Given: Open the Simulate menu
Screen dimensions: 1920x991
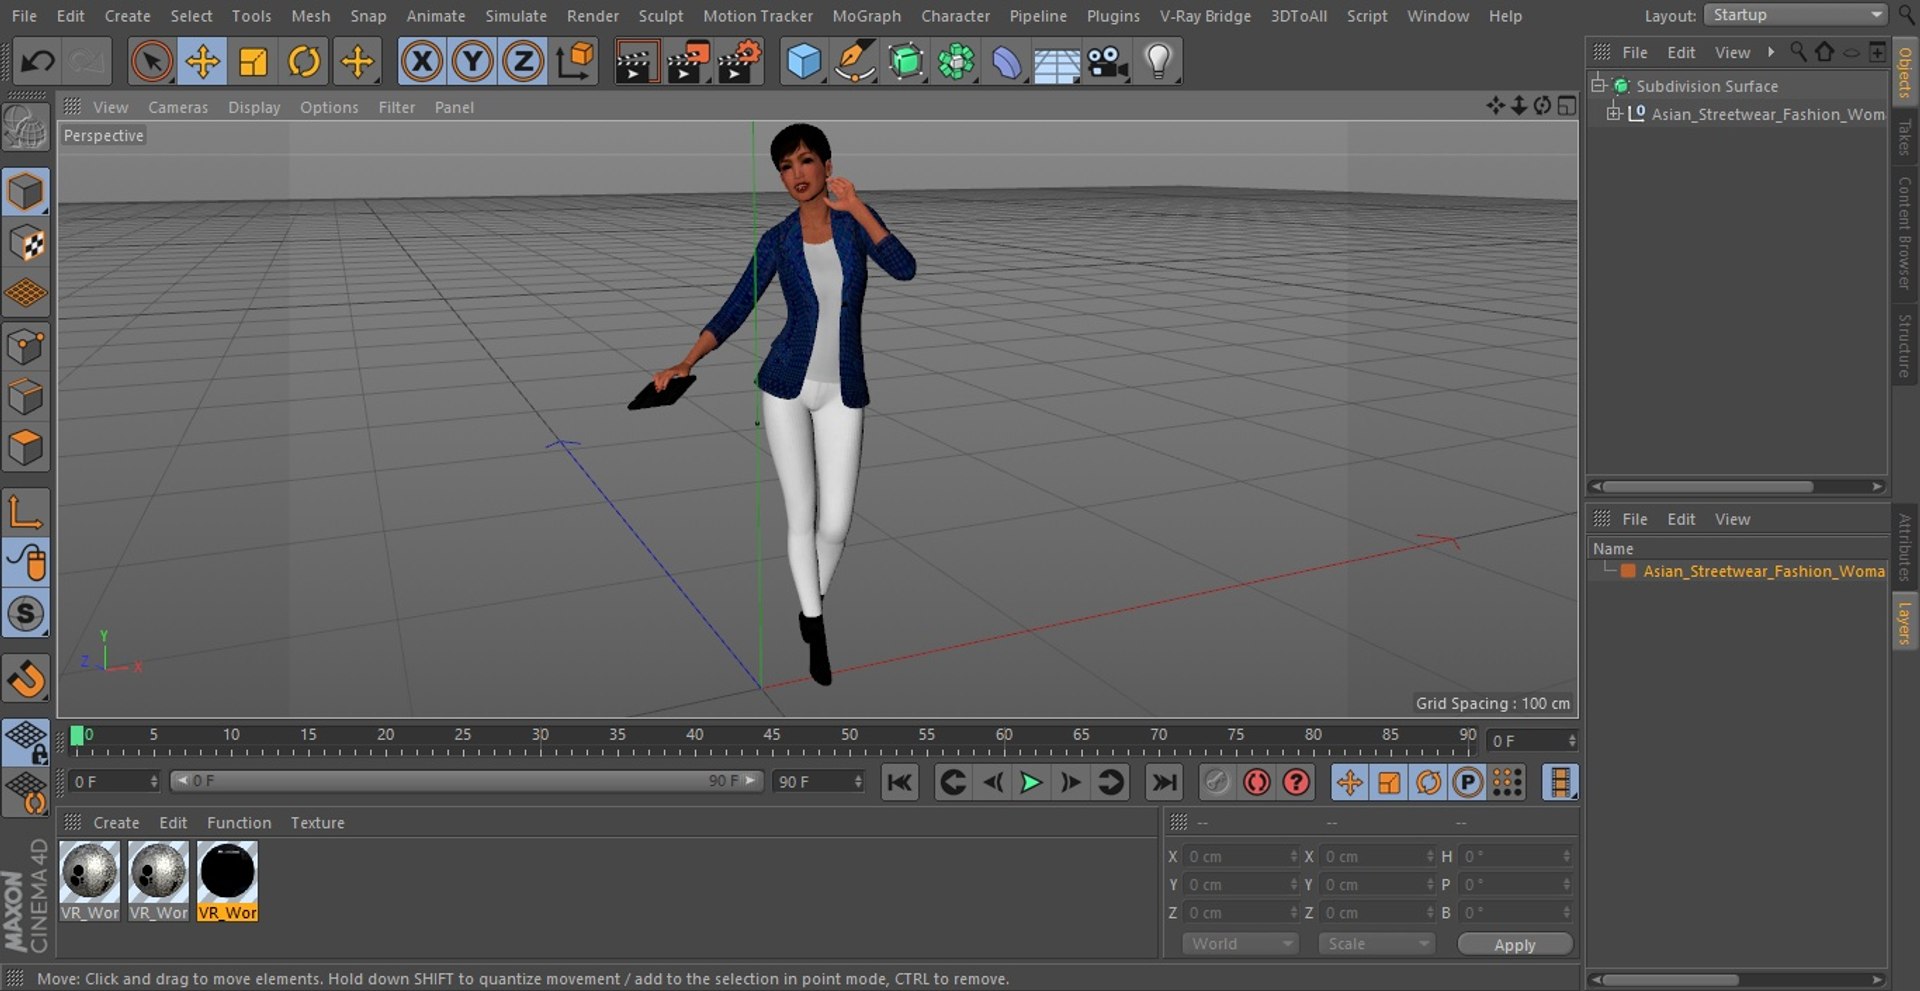Looking at the screenshot, I should coord(516,16).
